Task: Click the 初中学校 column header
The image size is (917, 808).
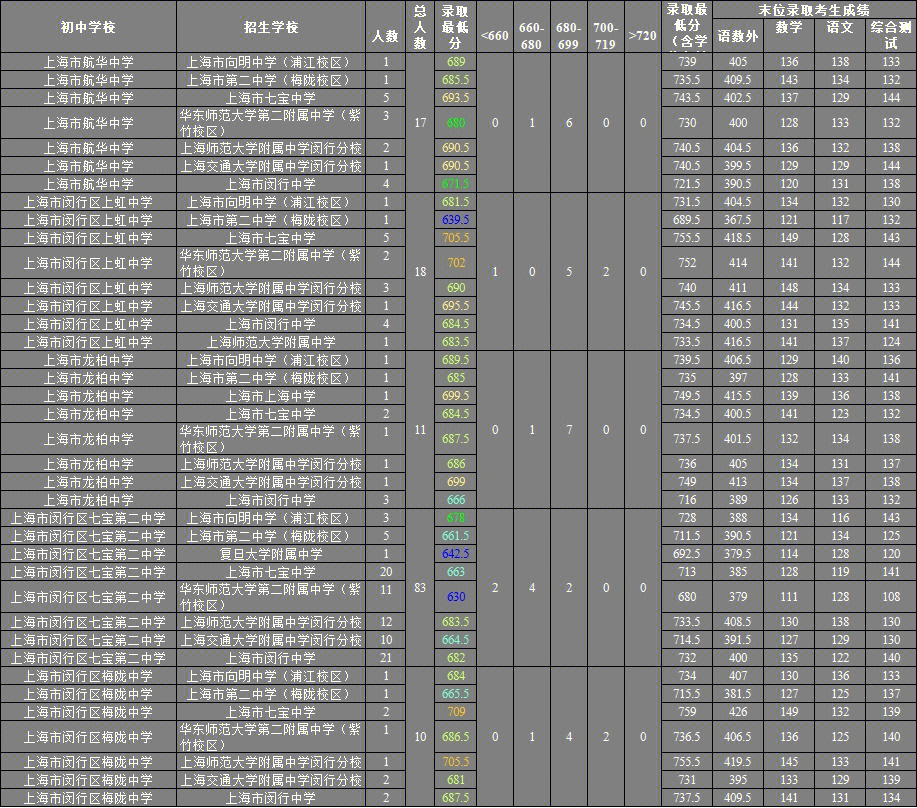Action: pyautogui.click(x=88, y=27)
